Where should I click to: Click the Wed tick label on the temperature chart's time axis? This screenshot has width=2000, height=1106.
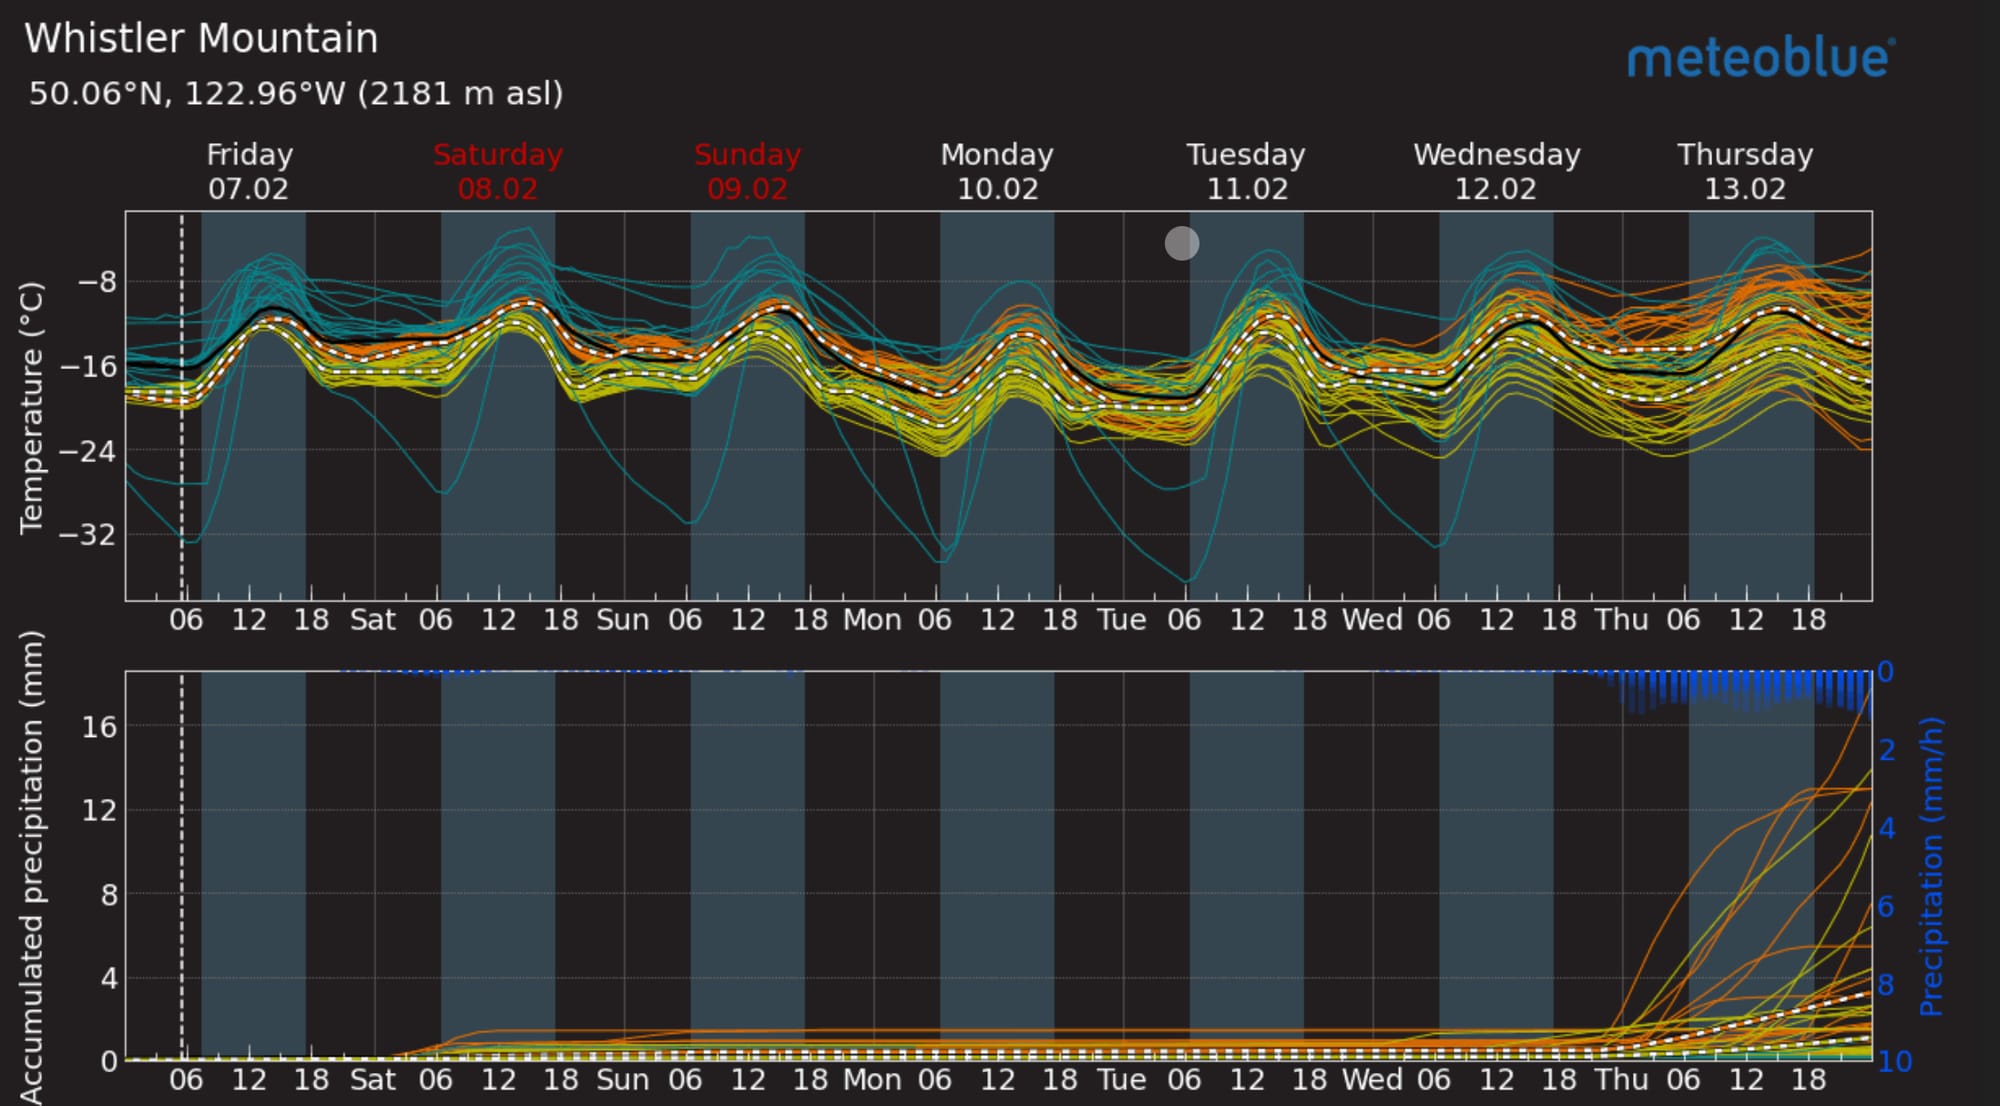click(1372, 620)
